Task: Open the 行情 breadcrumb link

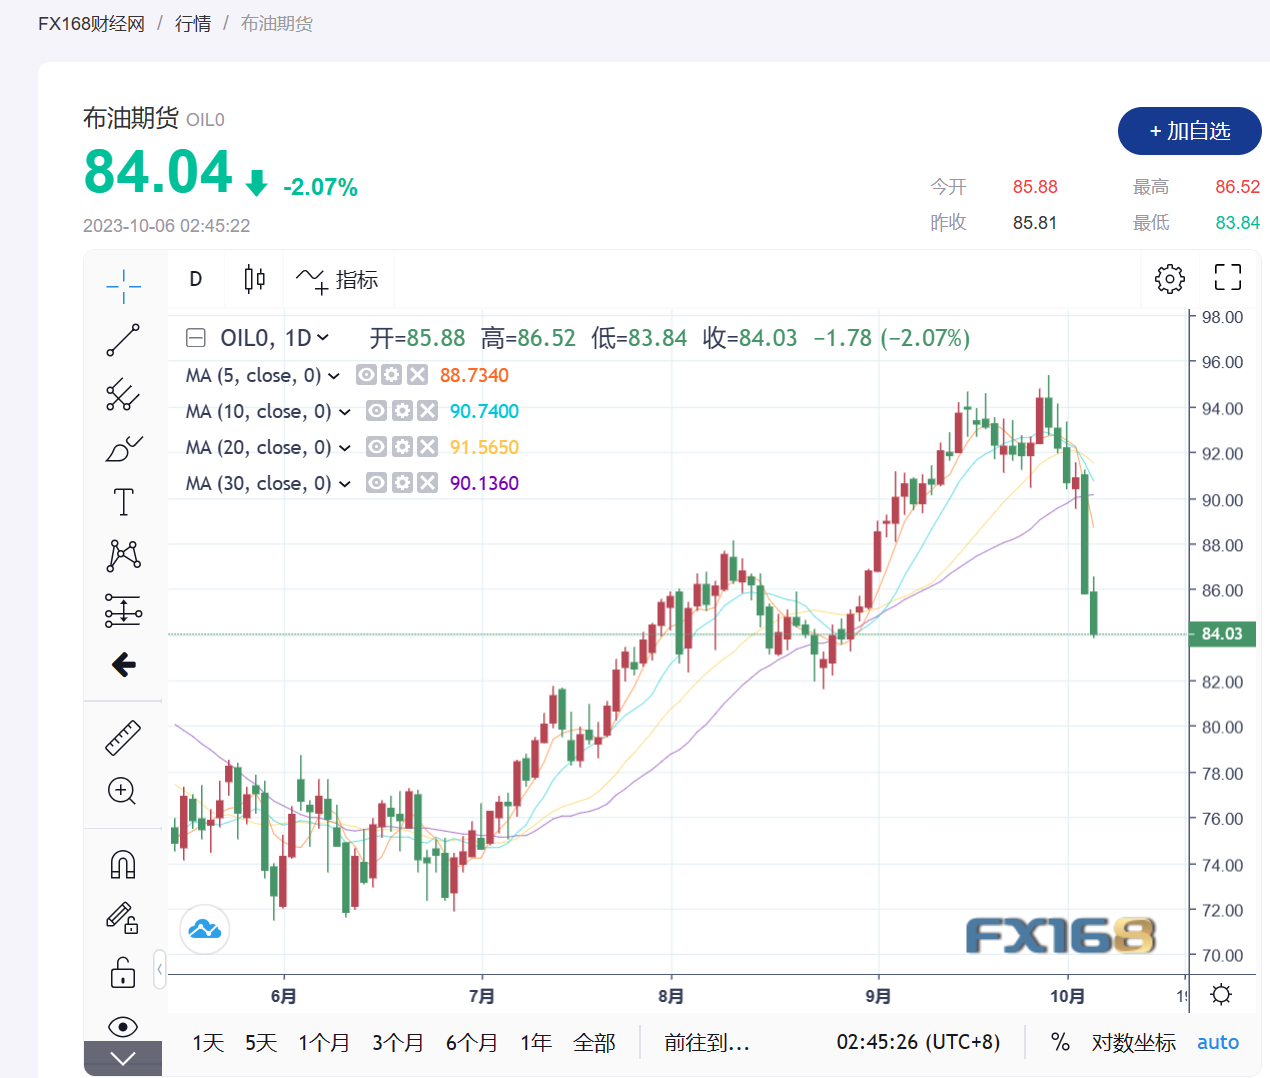Action: [193, 23]
